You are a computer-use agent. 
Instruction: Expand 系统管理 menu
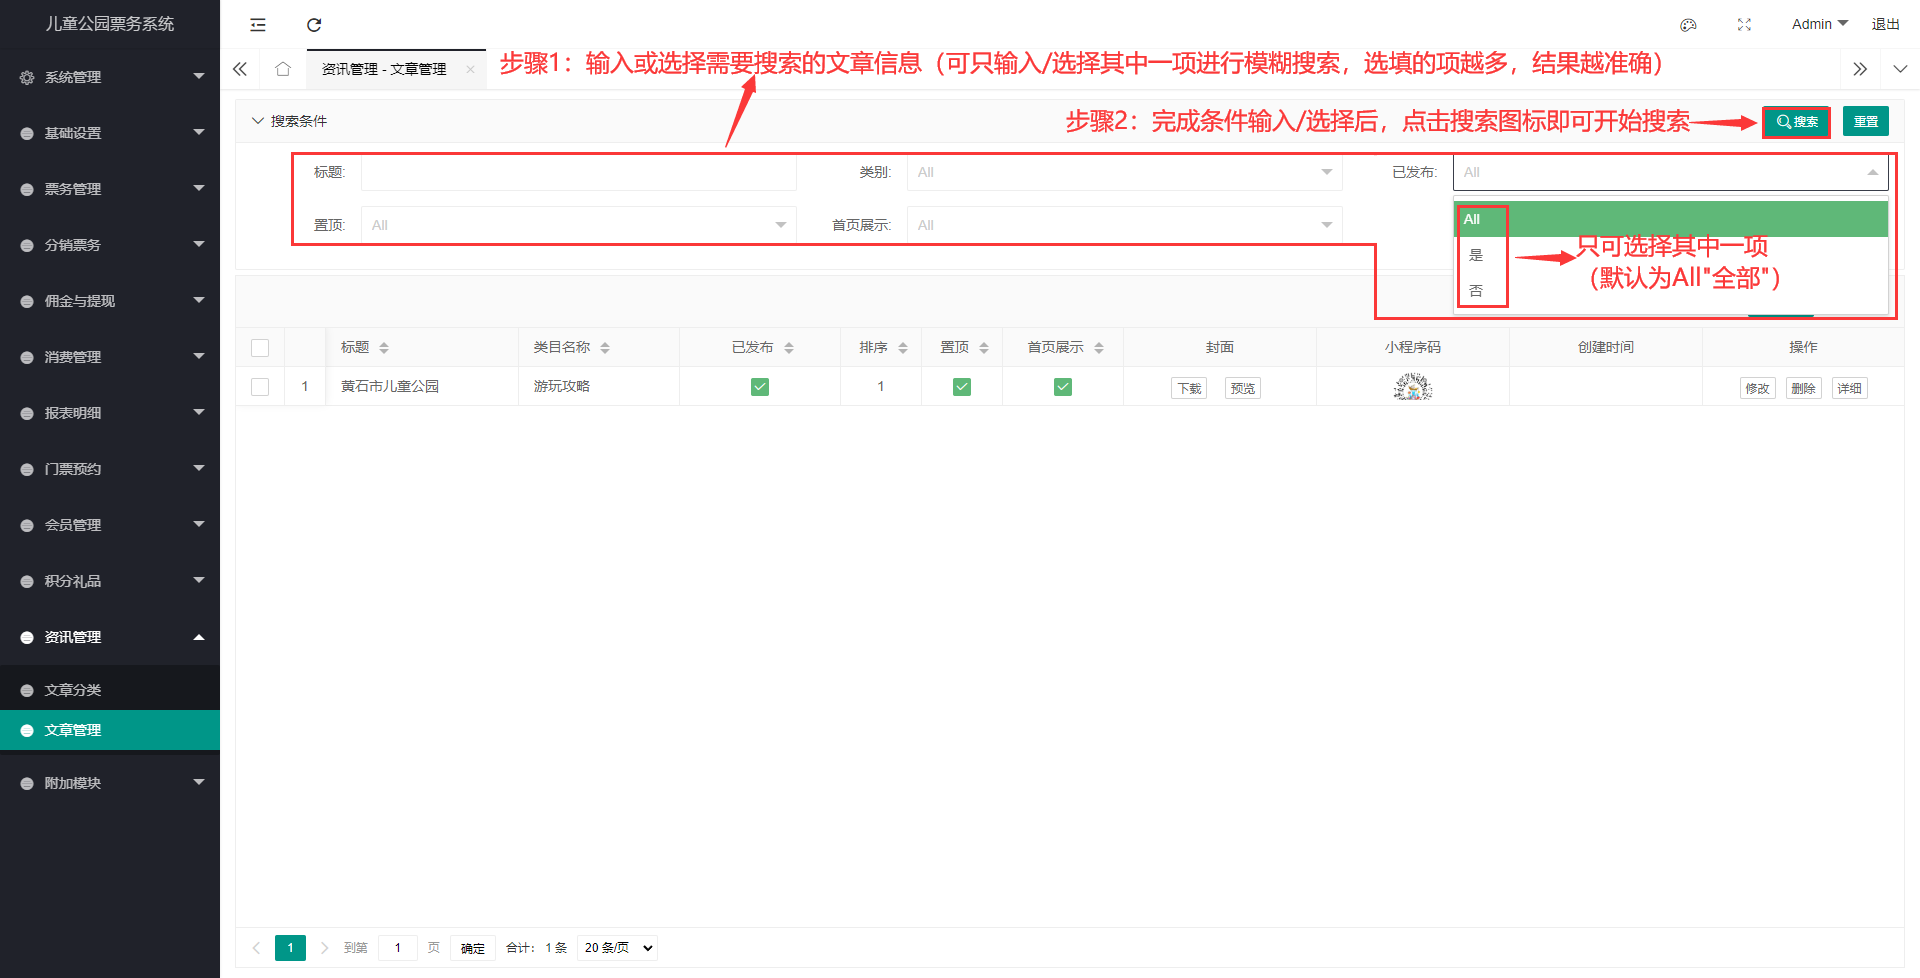[x=110, y=77]
